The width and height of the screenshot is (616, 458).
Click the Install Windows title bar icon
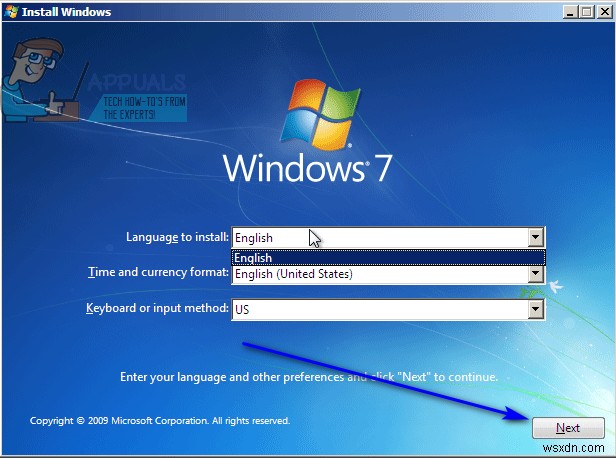(x=11, y=11)
